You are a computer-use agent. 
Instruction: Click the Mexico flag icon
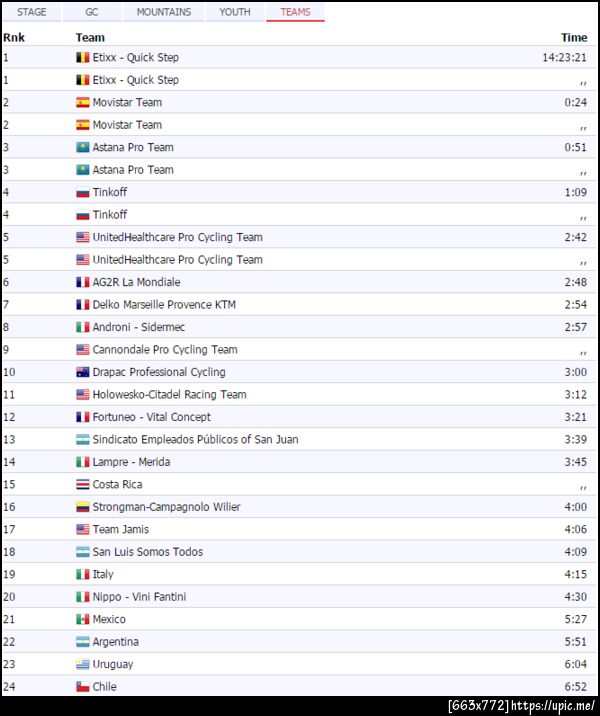83,619
